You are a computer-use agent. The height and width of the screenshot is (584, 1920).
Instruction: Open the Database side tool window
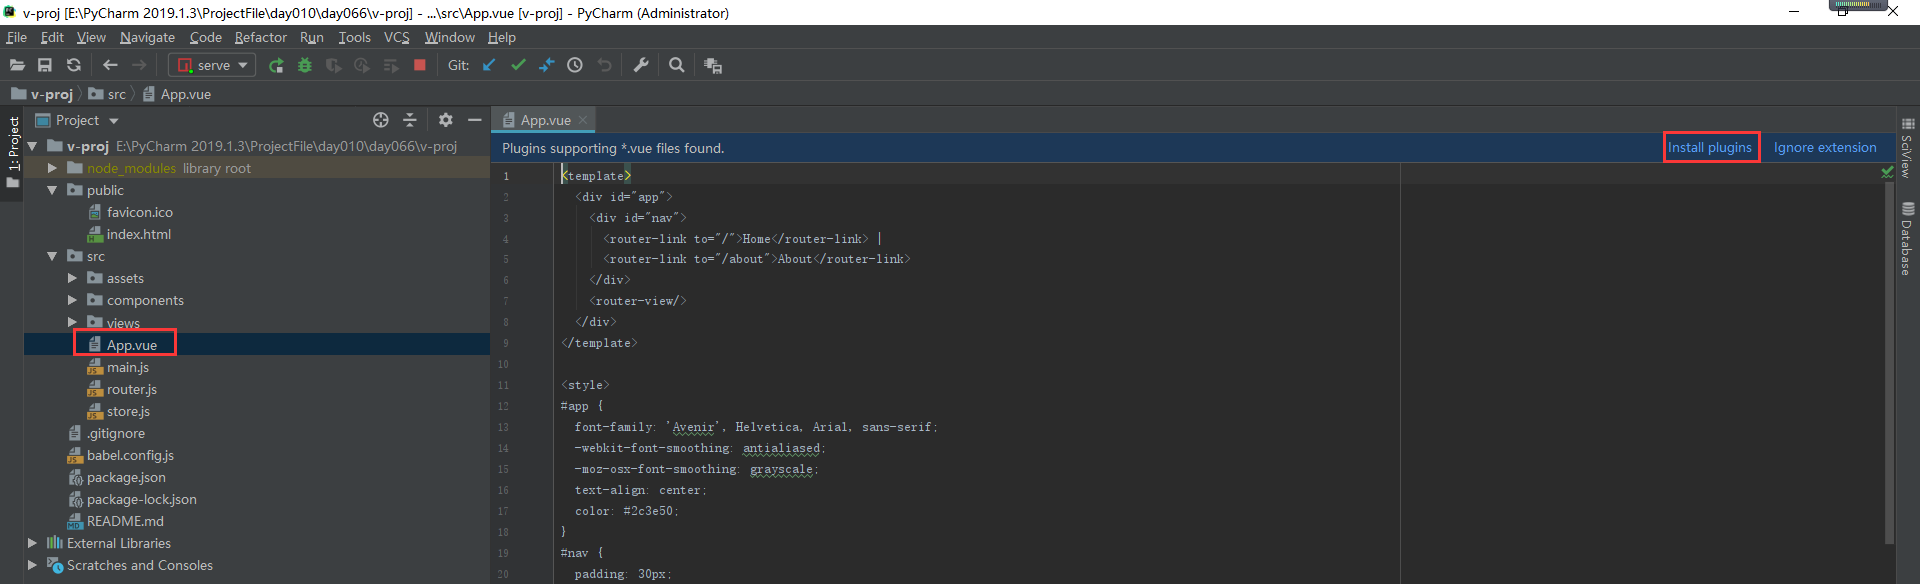point(1908,239)
